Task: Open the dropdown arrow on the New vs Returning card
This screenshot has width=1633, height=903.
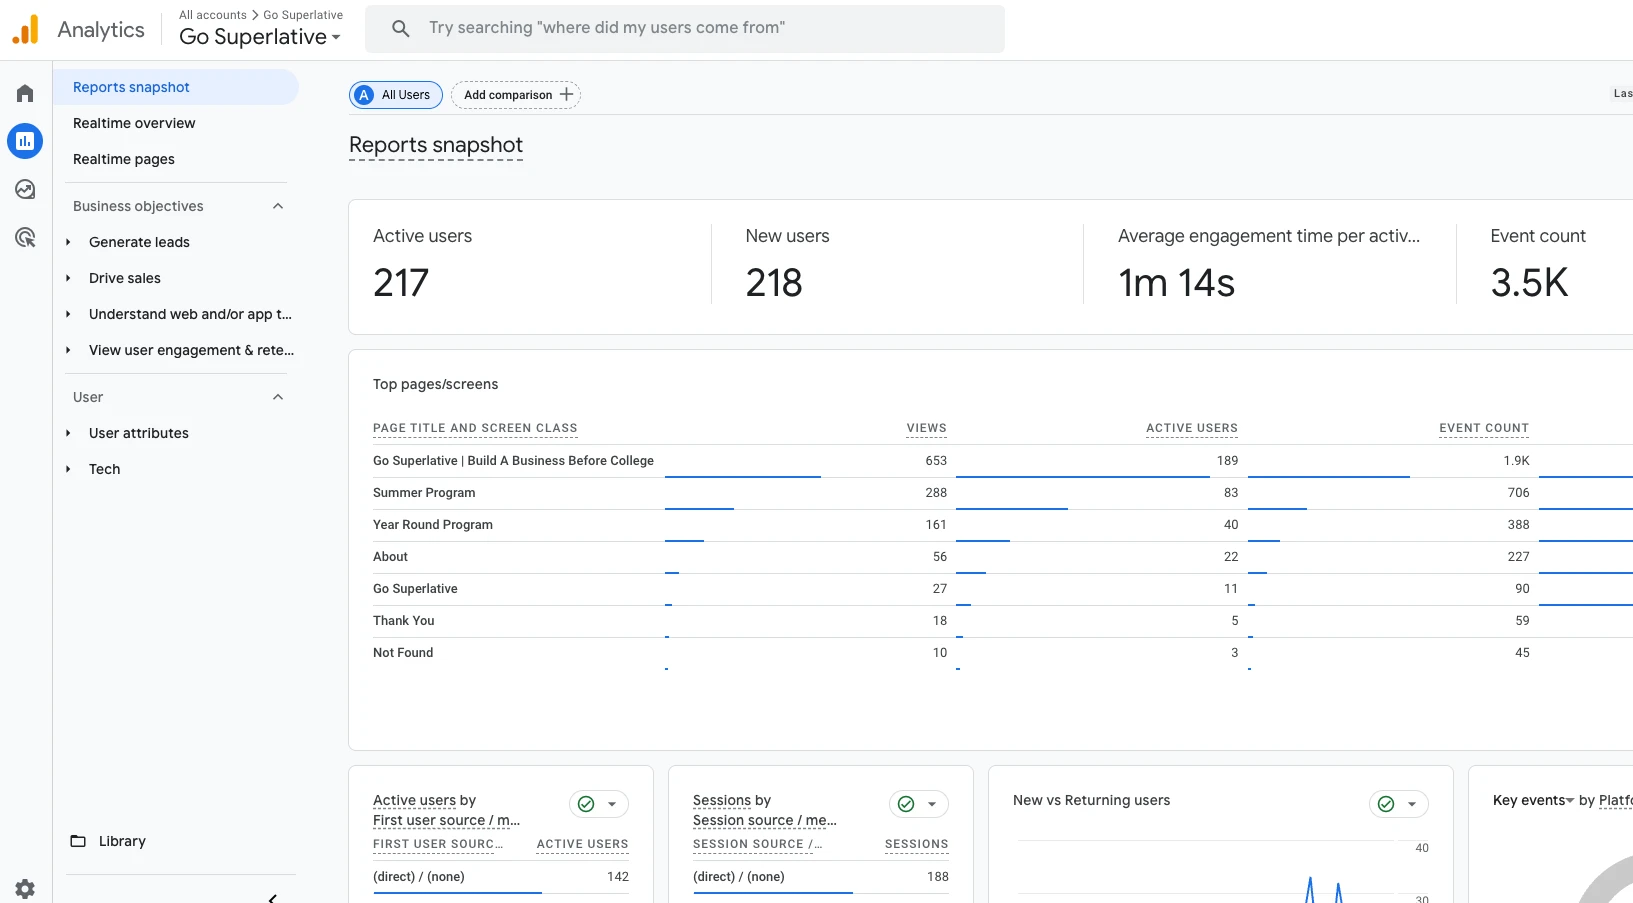Action: click(x=1412, y=804)
